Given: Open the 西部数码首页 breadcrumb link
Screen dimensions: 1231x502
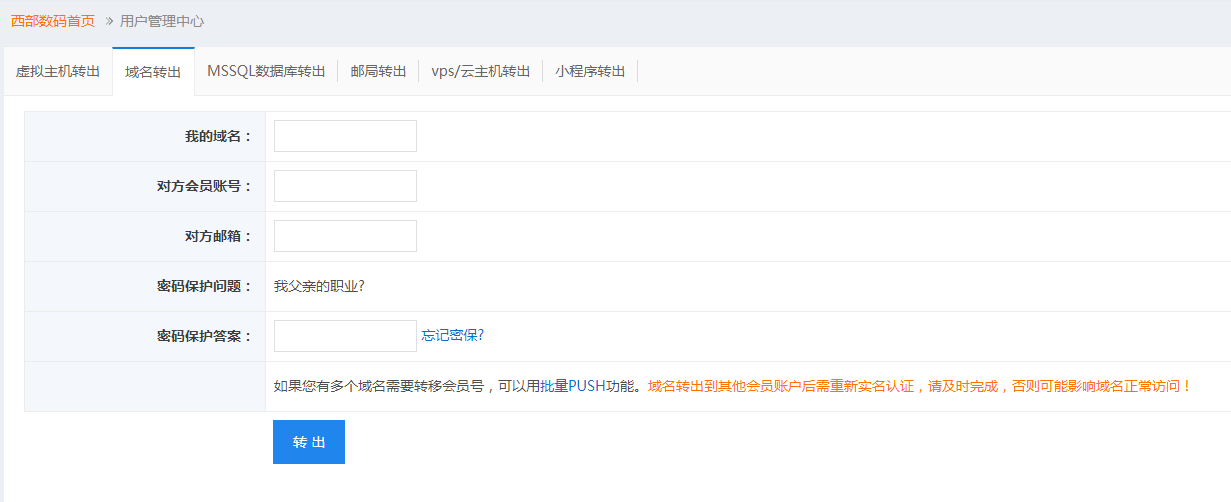Looking at the screenshot, I should pos(53,21).
